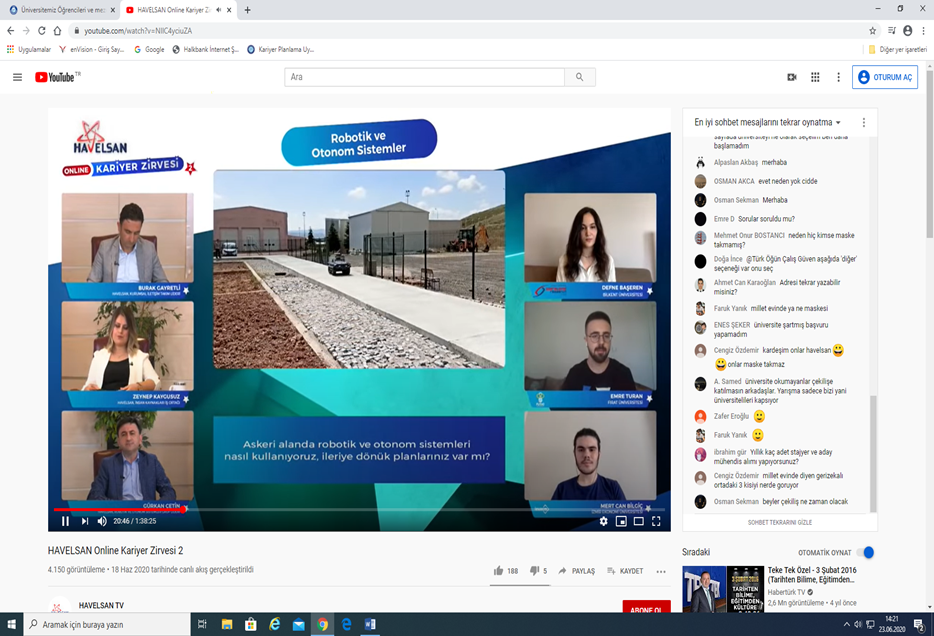This screenshot has width=934, height=636.
Task: Show hidden system tray icons chevron
Action: point(846,624)
